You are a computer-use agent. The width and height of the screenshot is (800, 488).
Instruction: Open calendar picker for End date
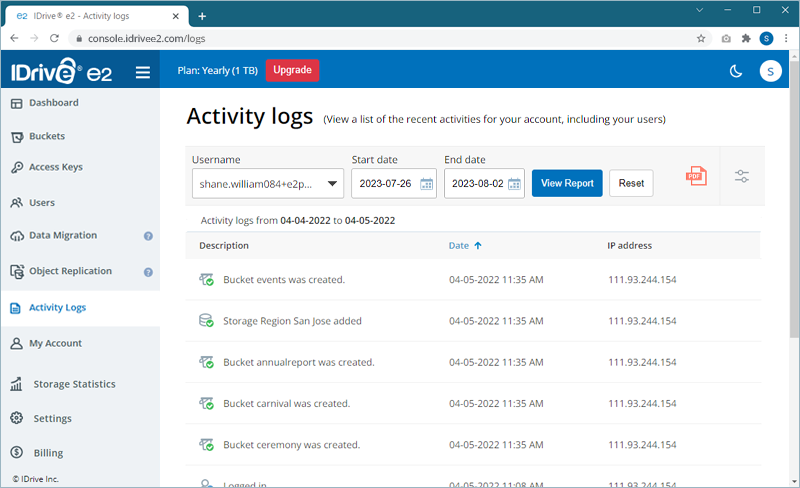click(514, 184)
